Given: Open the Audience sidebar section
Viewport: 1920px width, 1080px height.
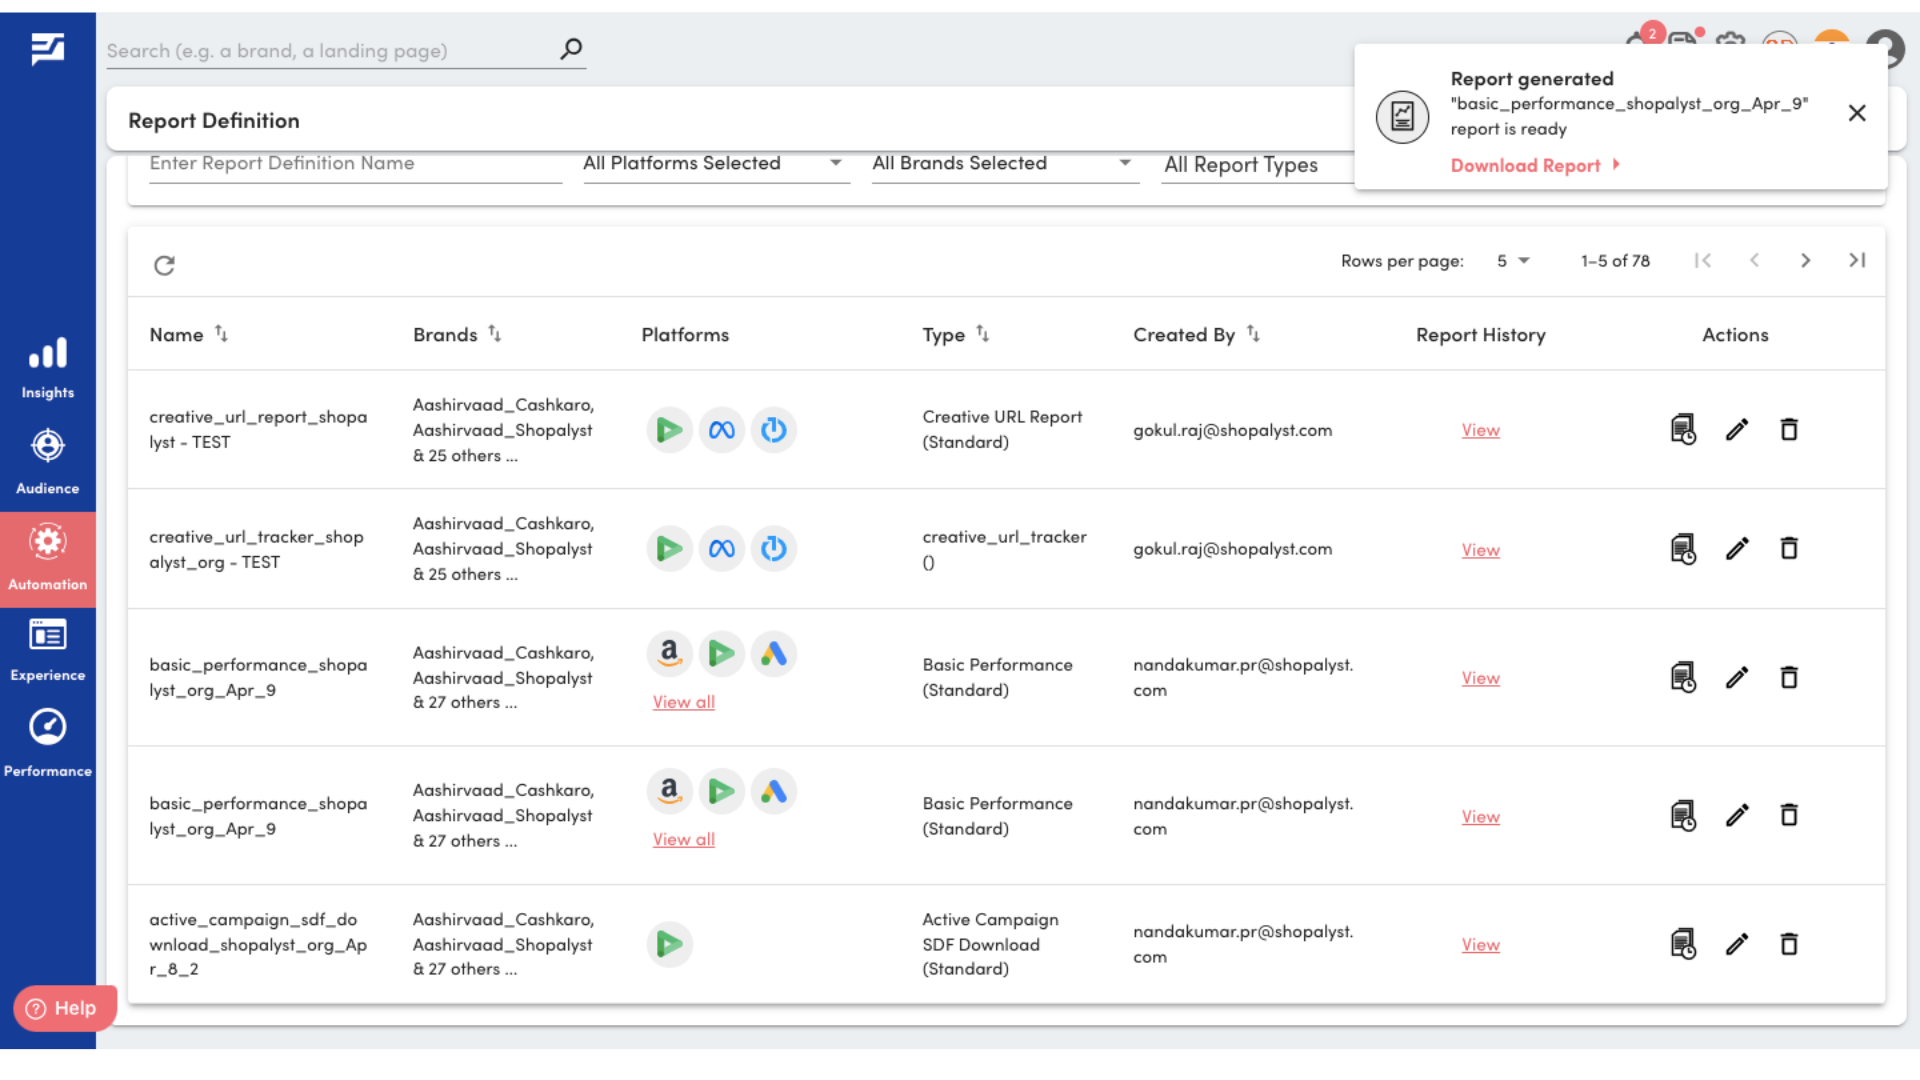Looking at the screenshot, I should point(47,461).
